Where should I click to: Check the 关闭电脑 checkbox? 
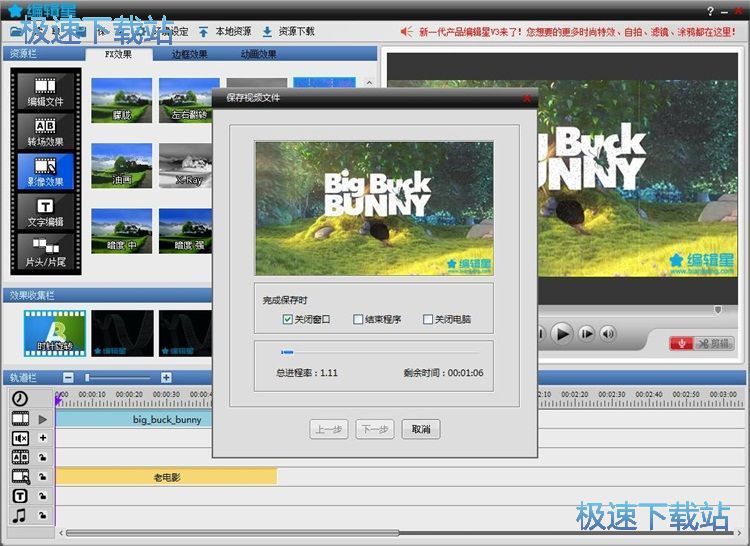click(428, 319)
